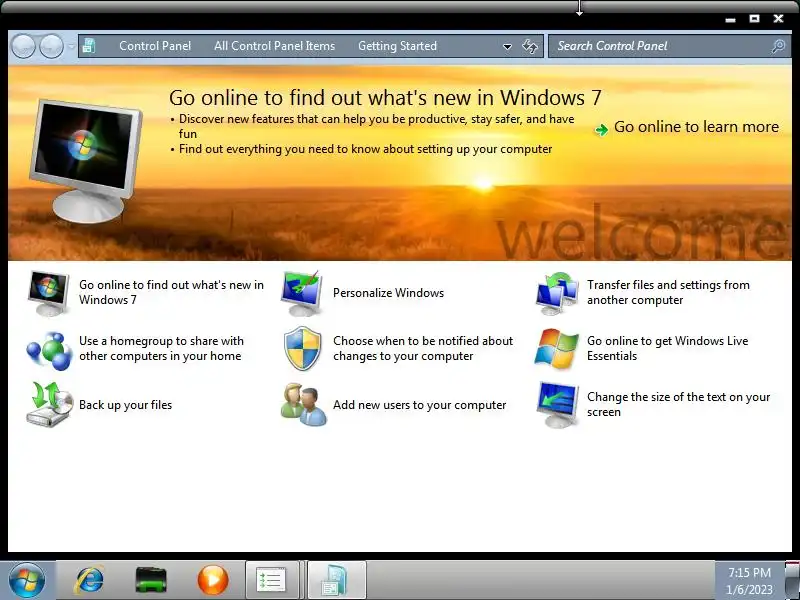This screenshot has width=800, height=600.
Task: Open Personalize Windows
Action: 388,293
